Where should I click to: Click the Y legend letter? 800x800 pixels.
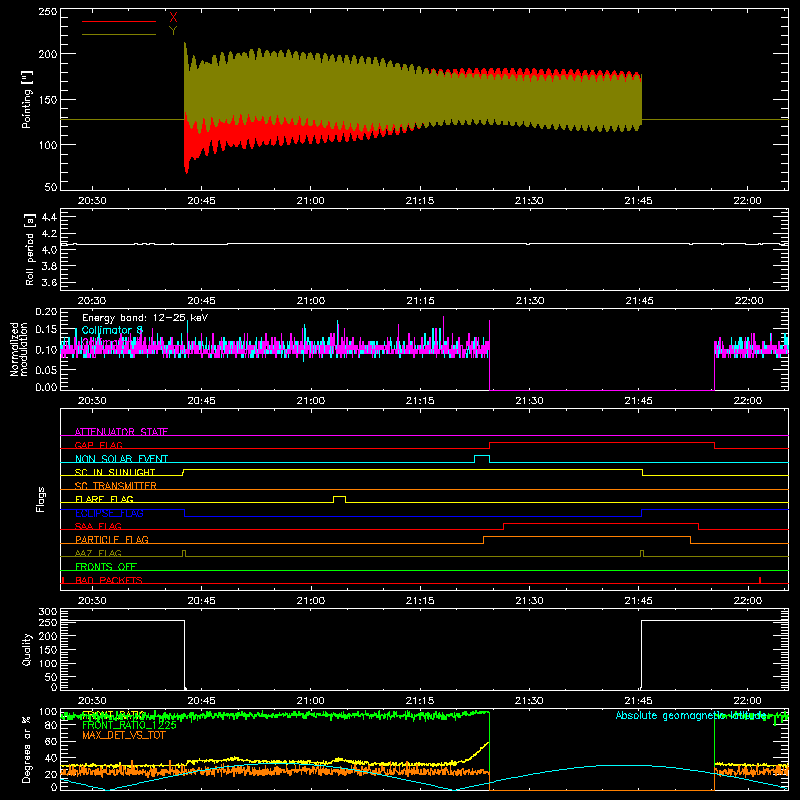pos(173,31)
